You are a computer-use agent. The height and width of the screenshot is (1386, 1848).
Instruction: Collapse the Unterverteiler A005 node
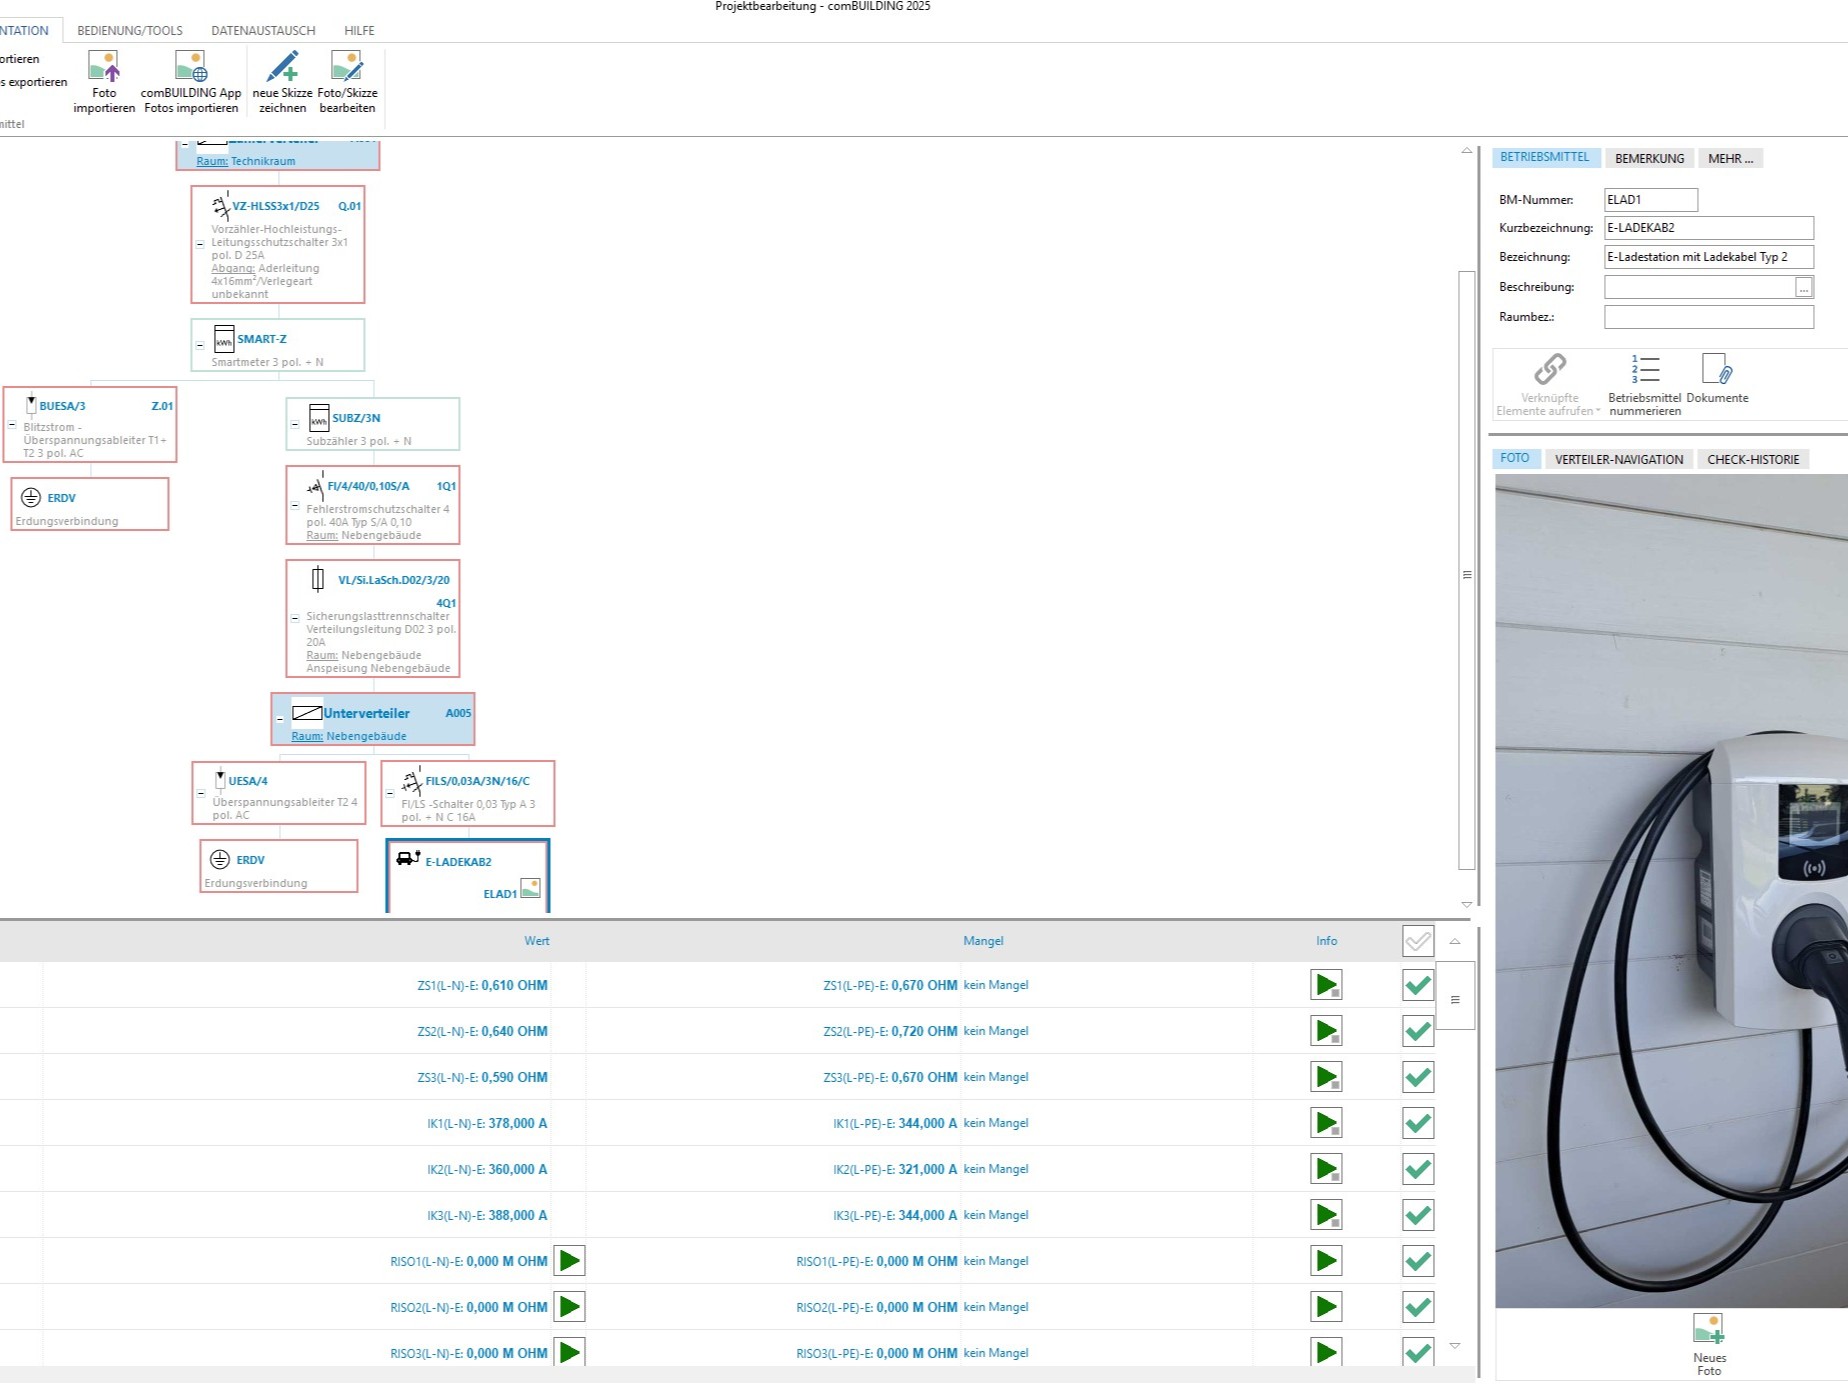280,719
